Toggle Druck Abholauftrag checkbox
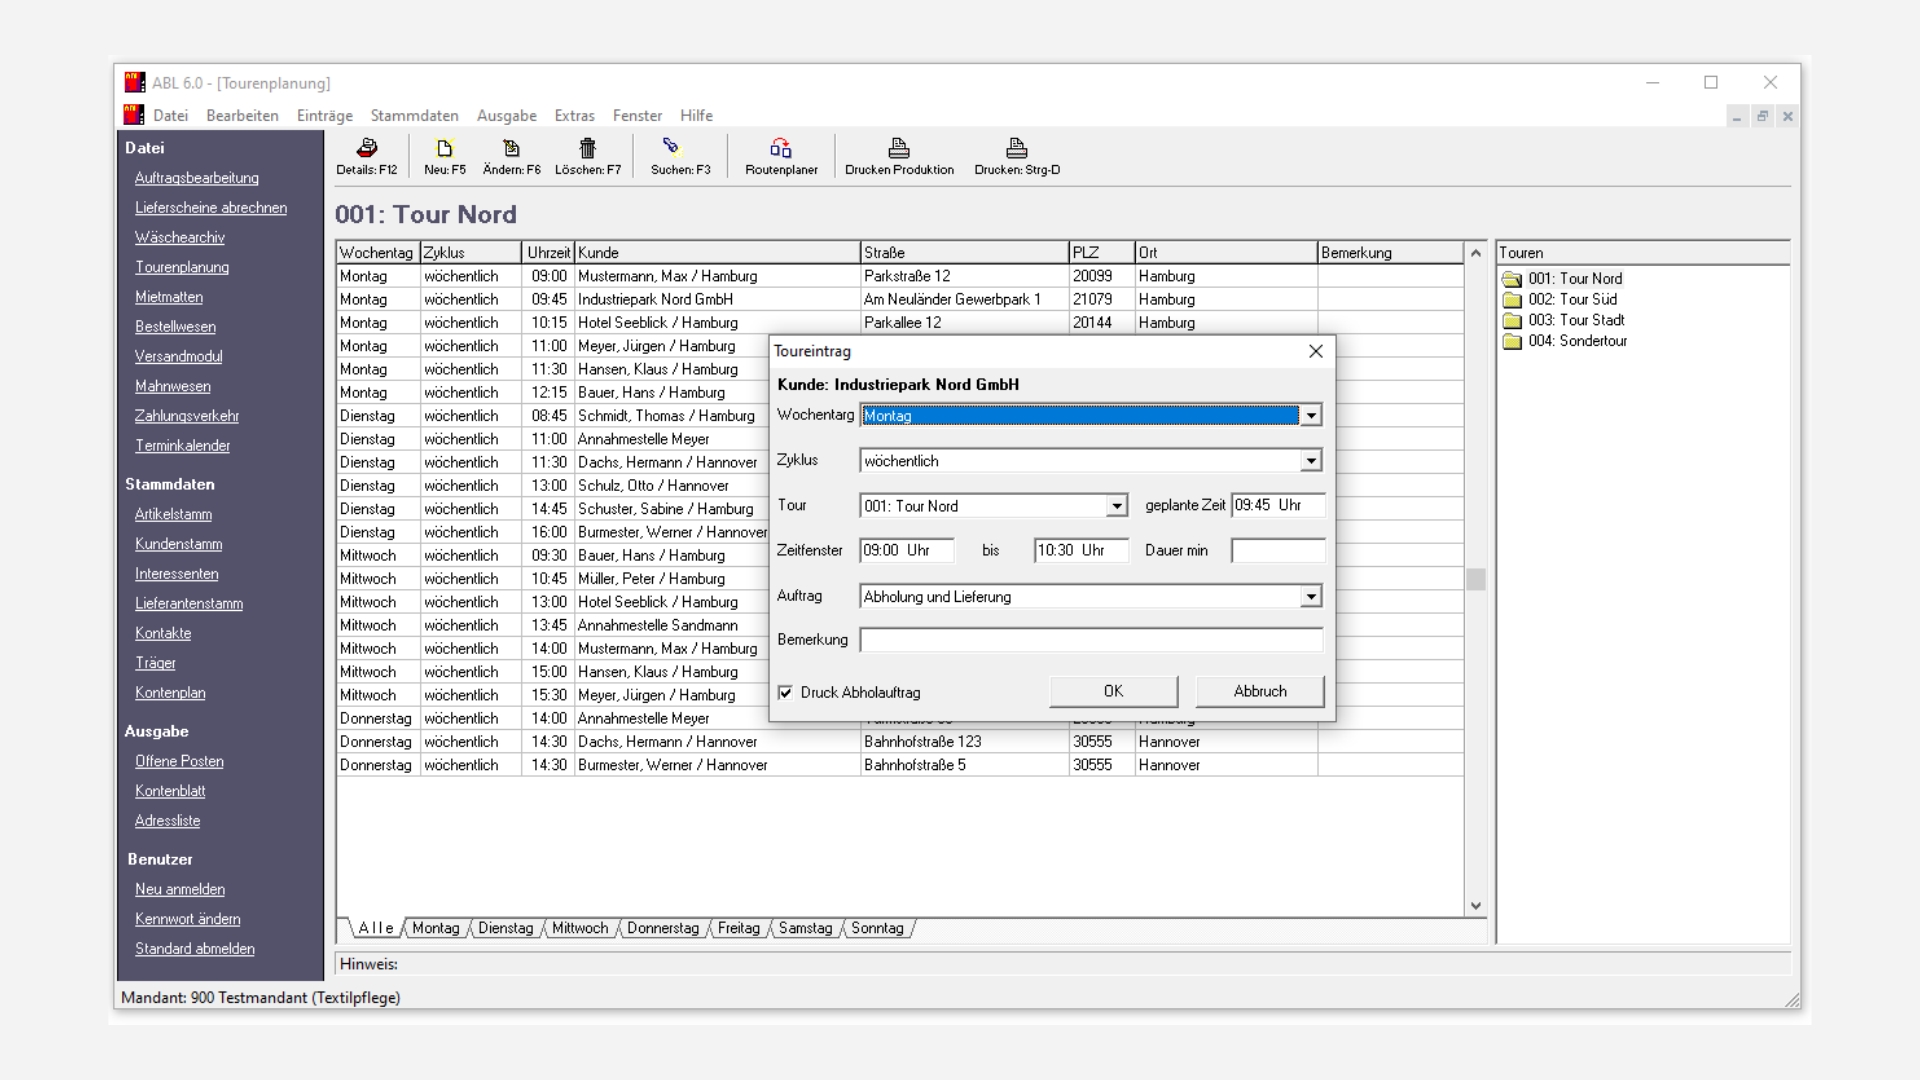The image size is (1920, 1080). tap(785, 692)
